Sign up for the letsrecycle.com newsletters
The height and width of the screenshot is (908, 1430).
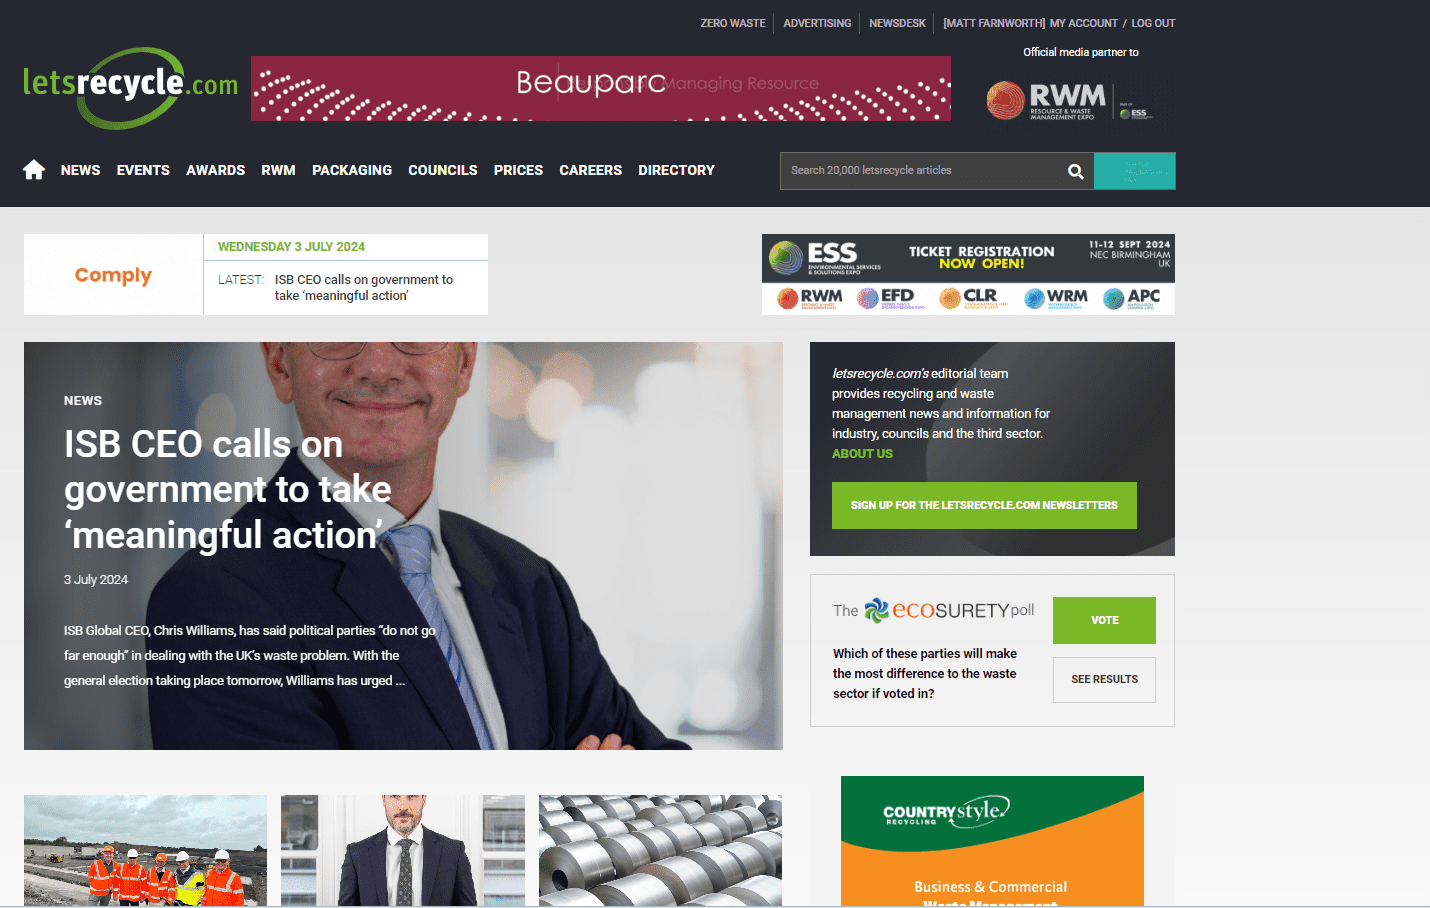[x=984, y=506]
